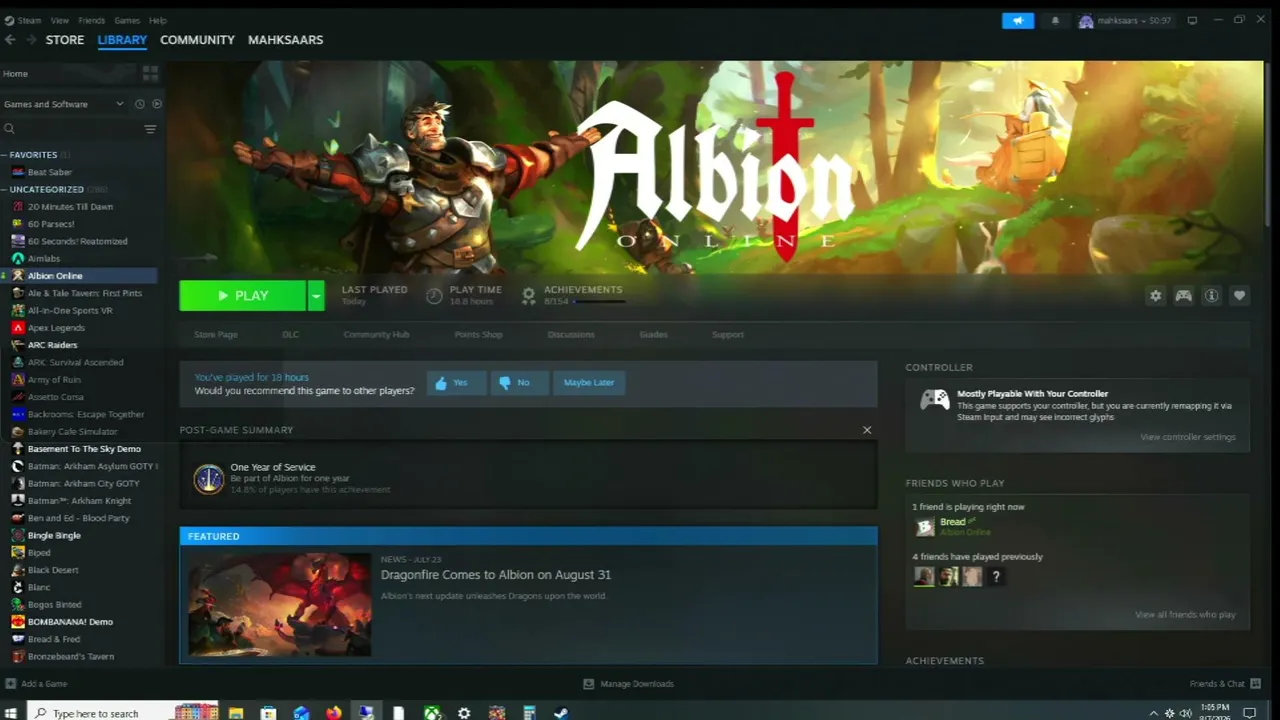This screenshot has width=1280, height=720.
Task: Click the Aimlabs icon in library list
Action: point(18,259)
